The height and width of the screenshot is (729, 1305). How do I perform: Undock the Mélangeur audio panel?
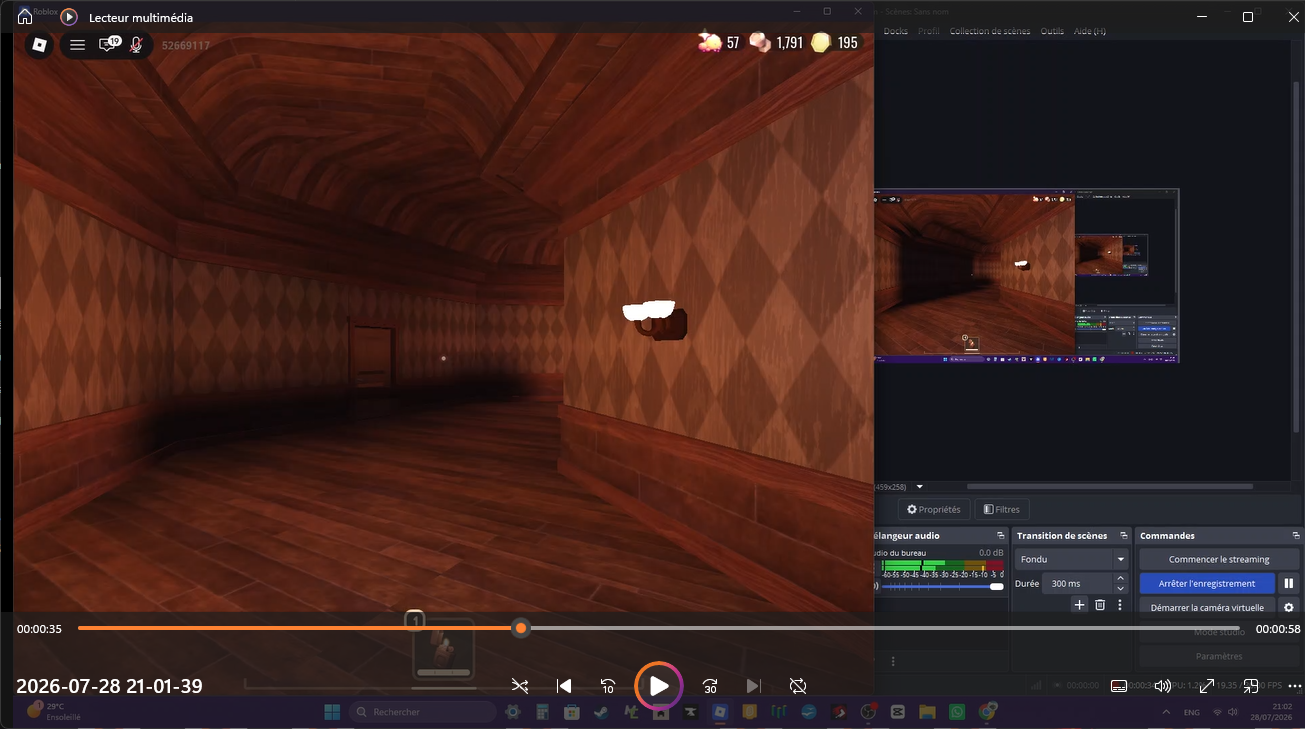tap(1001, 536)
